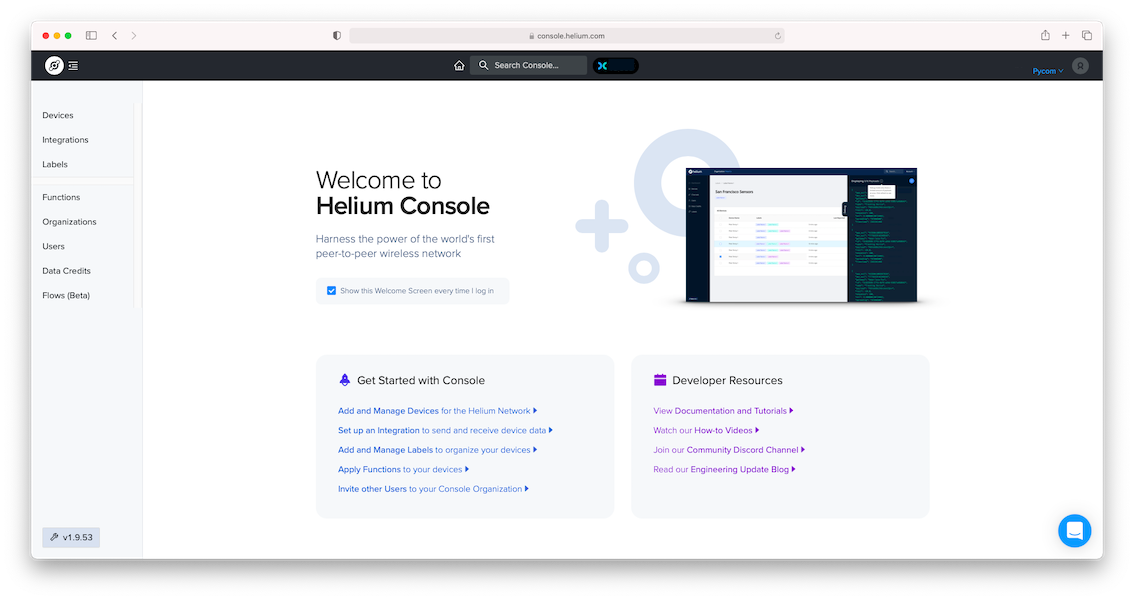Open Devices in the sidebar
Screen dimensions: 1134x600
point(58,116)
